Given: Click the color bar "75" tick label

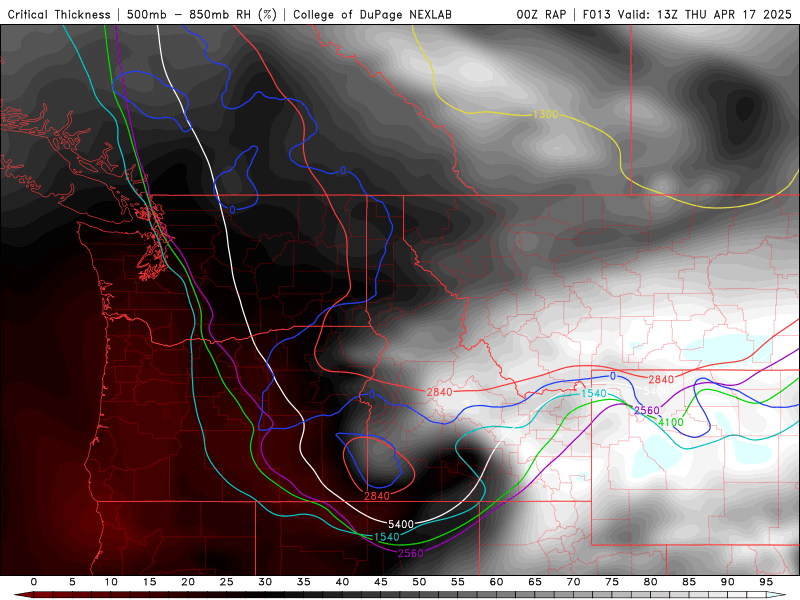Looking at the screenshot, I should click(x=612, y=582).
